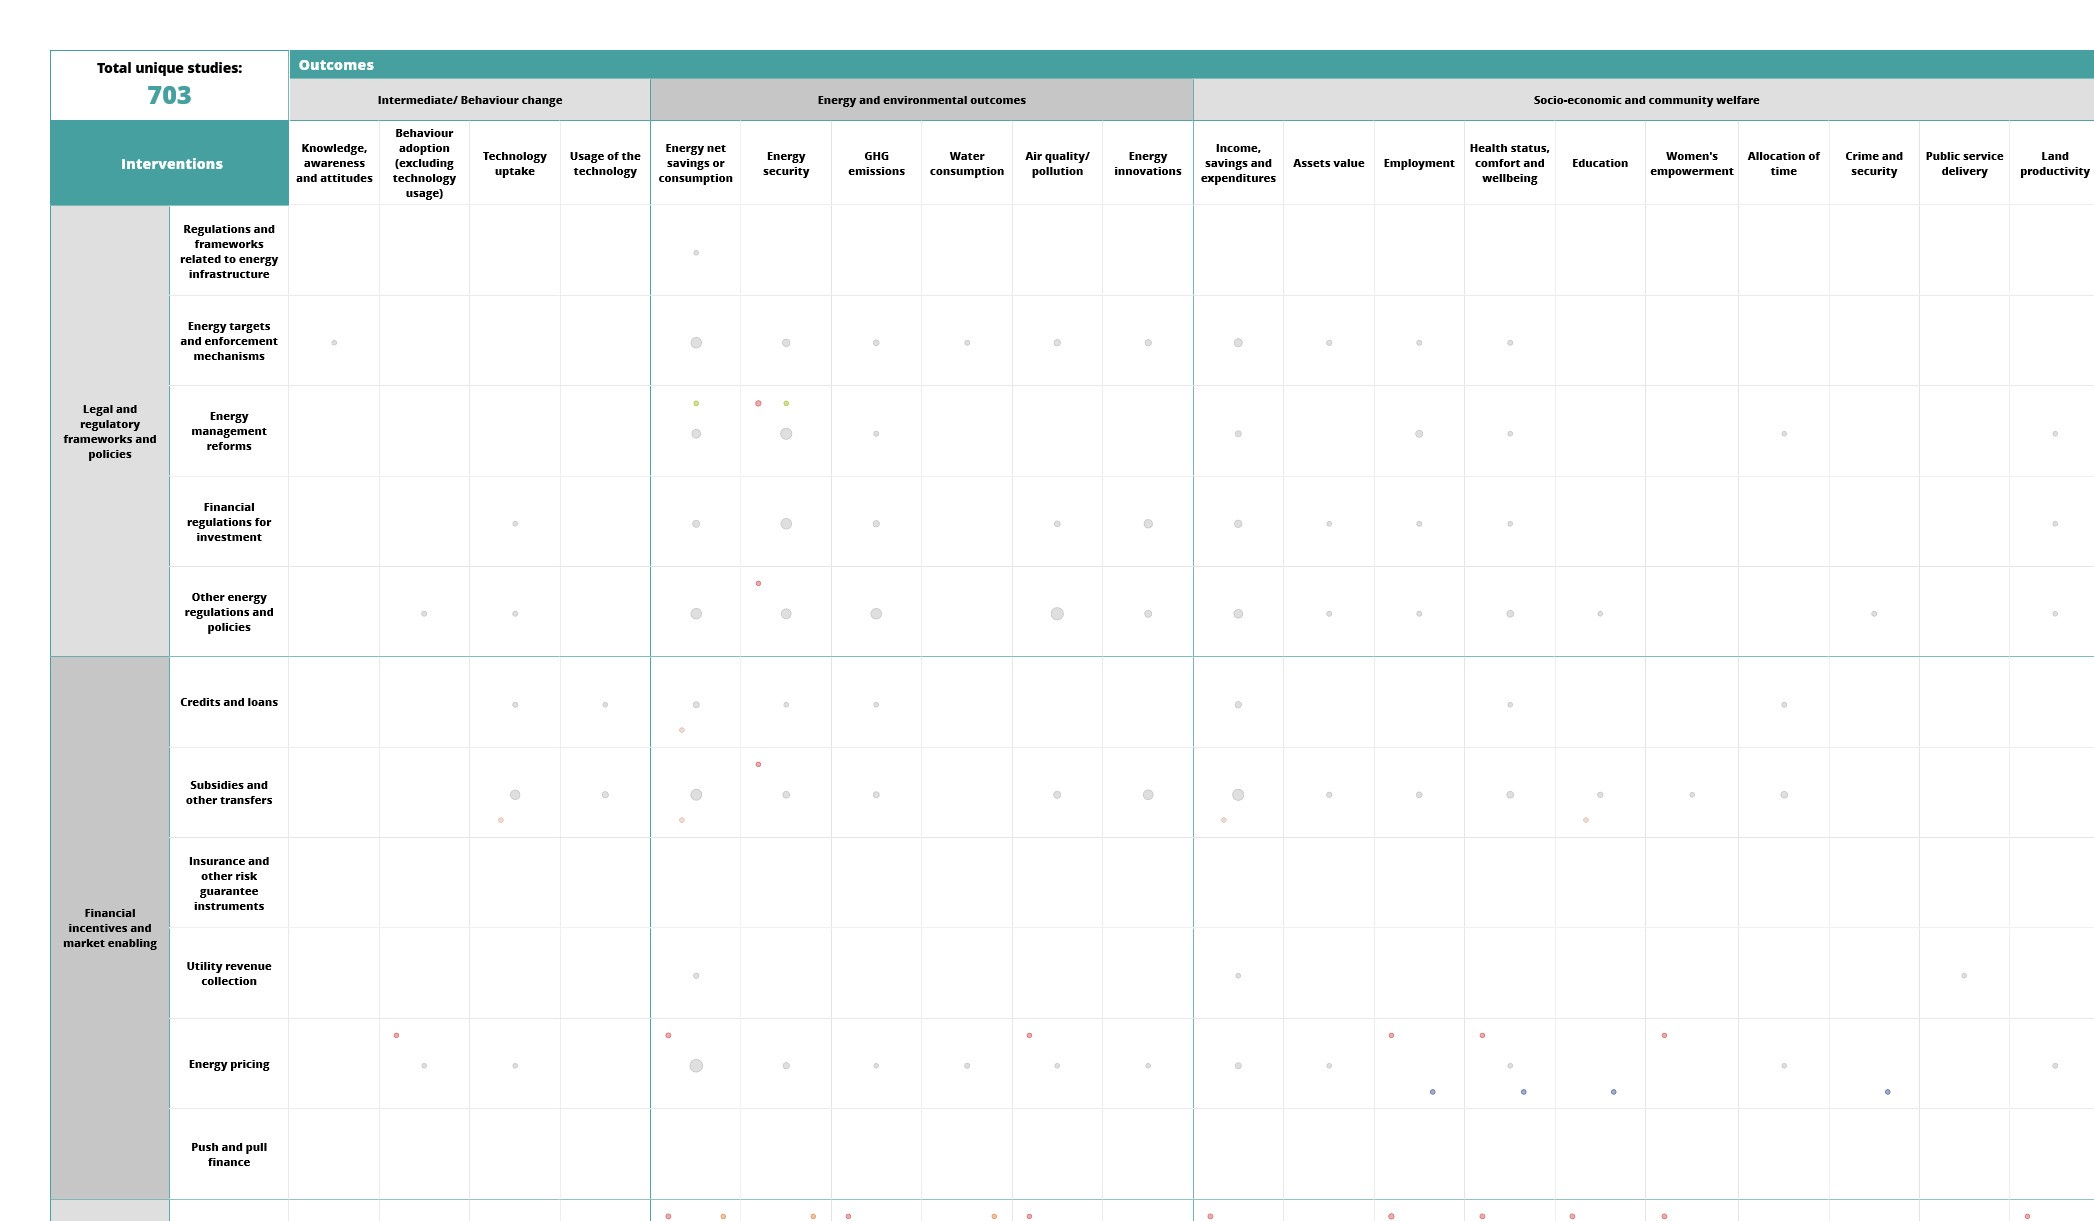Click the Socio-economic and community welfare group header
This screenshot has height=1221, width=2094.
pyautogui.click(x=1644, y=100)
